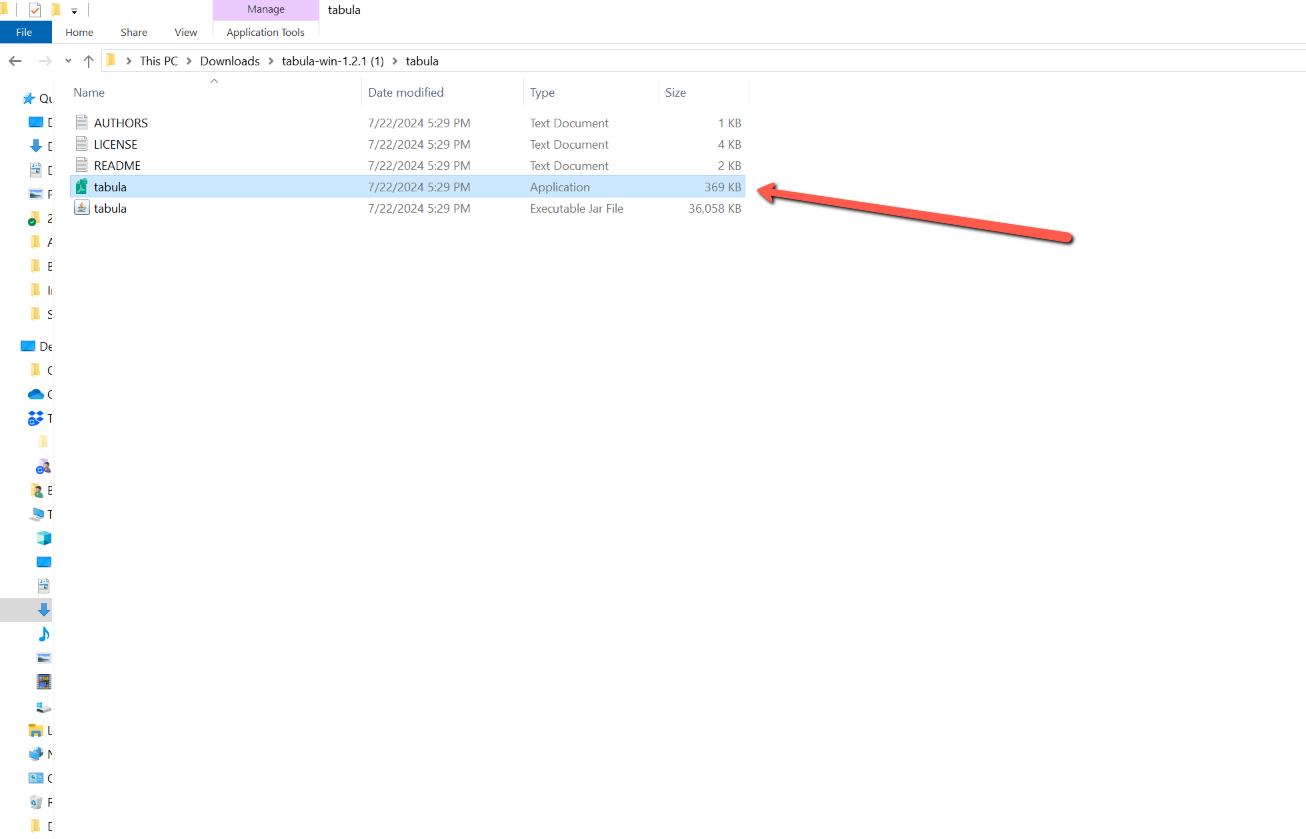The height and width of the screenshot is (839, 1306).
Task: Click the Videos filmstrip icon in sidebar
Action: (x=43, y=682)
